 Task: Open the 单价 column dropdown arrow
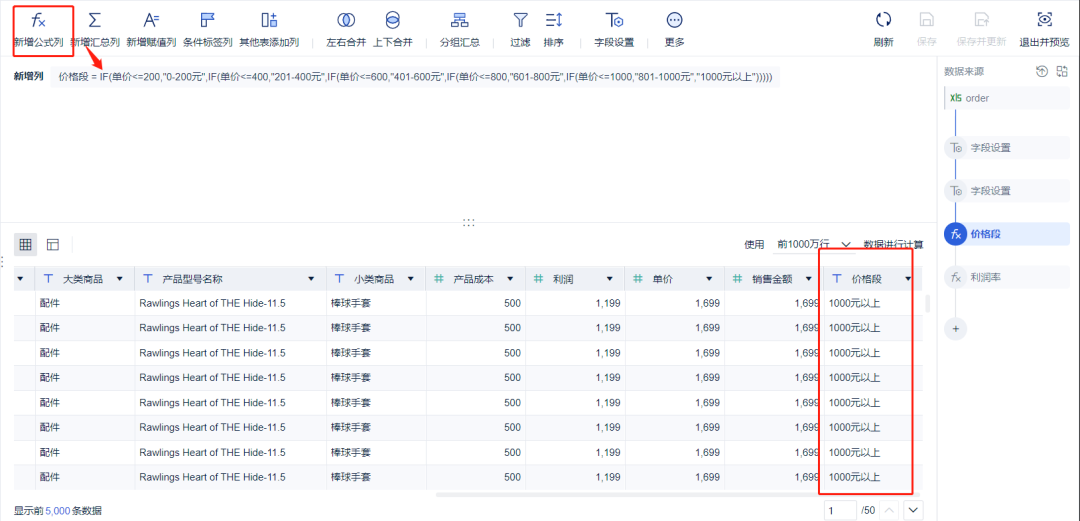tap(709, 278)
